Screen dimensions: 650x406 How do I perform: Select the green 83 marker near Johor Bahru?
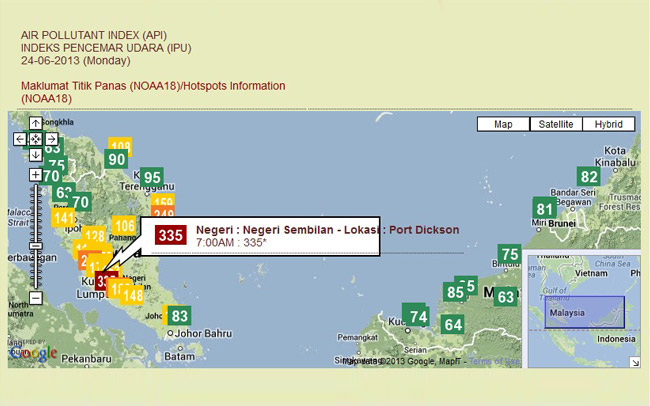(179, 316)
